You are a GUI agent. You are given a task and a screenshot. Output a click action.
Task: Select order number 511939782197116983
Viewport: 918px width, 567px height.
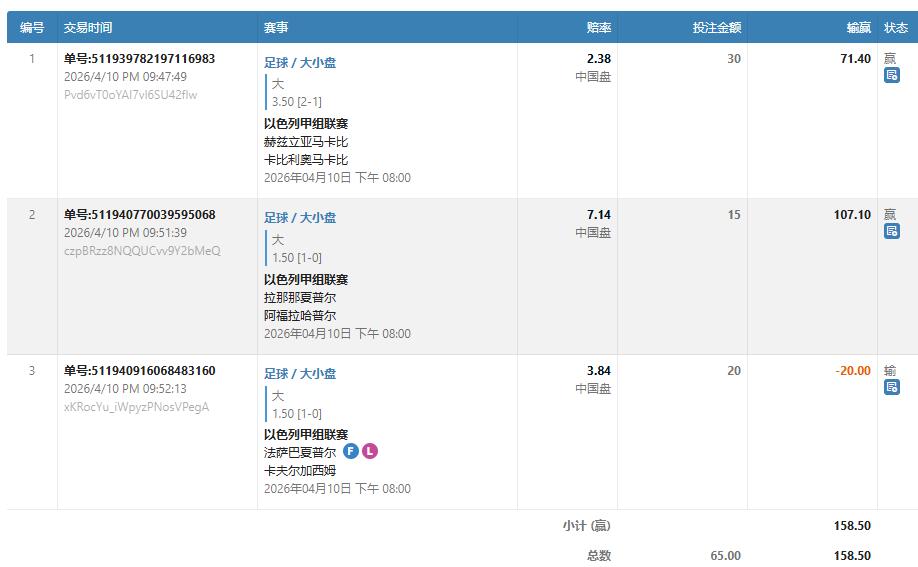(139, 59)
